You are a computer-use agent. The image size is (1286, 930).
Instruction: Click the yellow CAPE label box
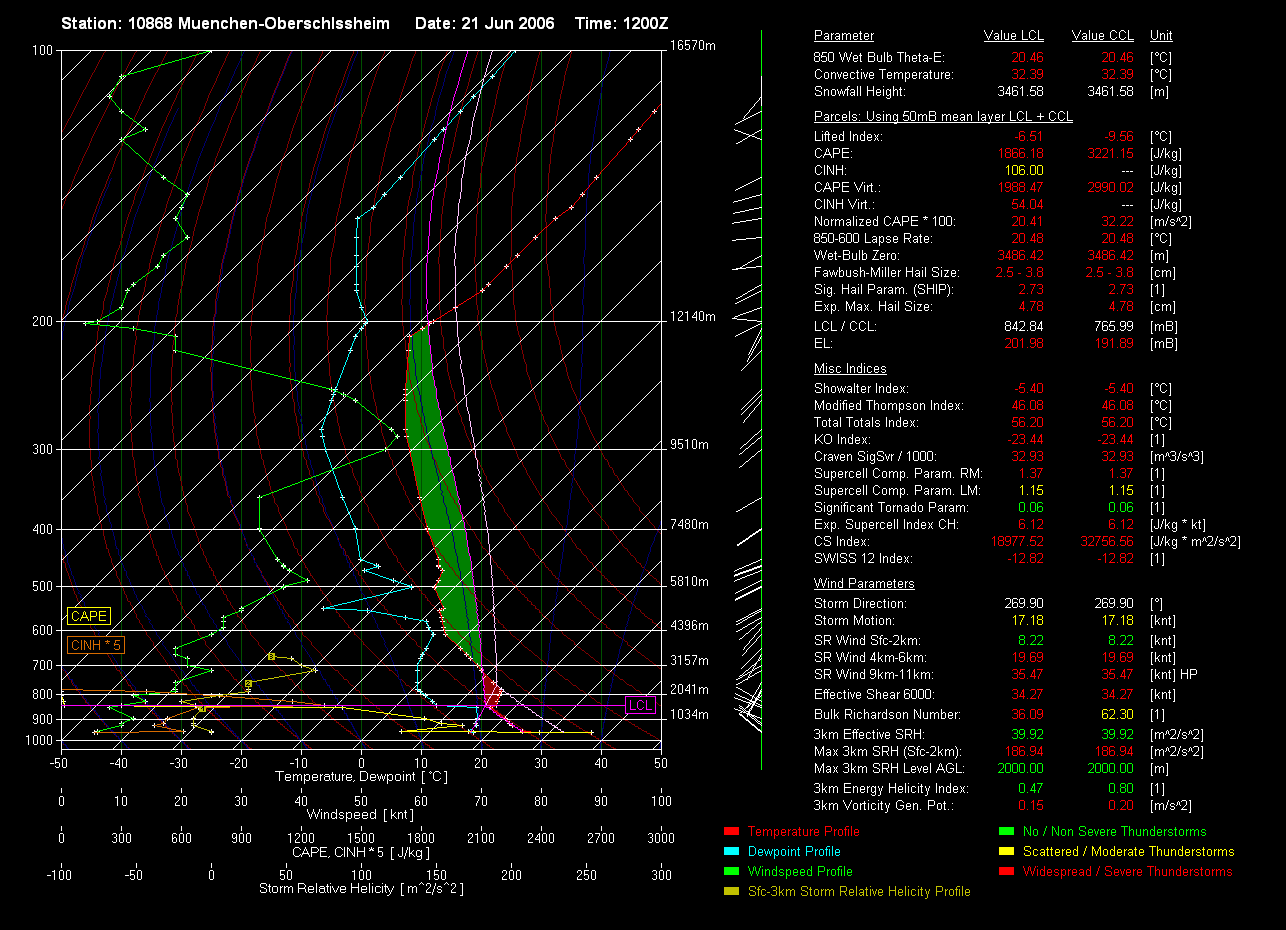click(89, 617)
